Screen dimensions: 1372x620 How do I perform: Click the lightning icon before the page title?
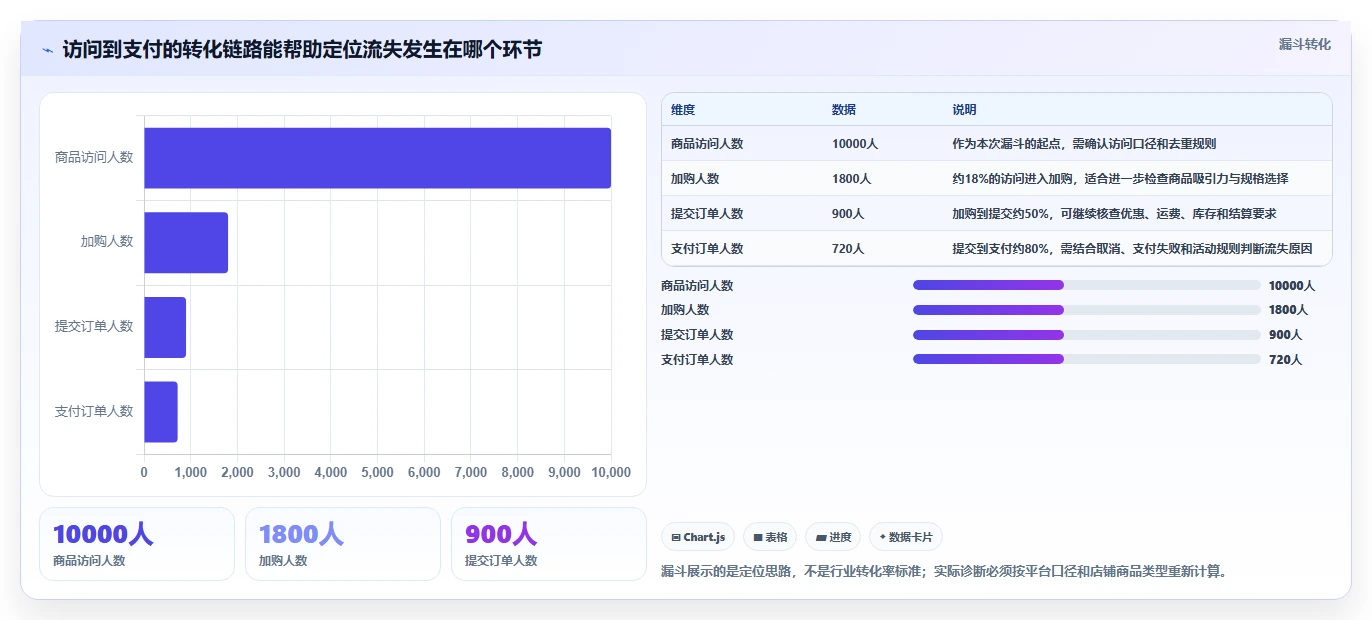pos(48,50)
